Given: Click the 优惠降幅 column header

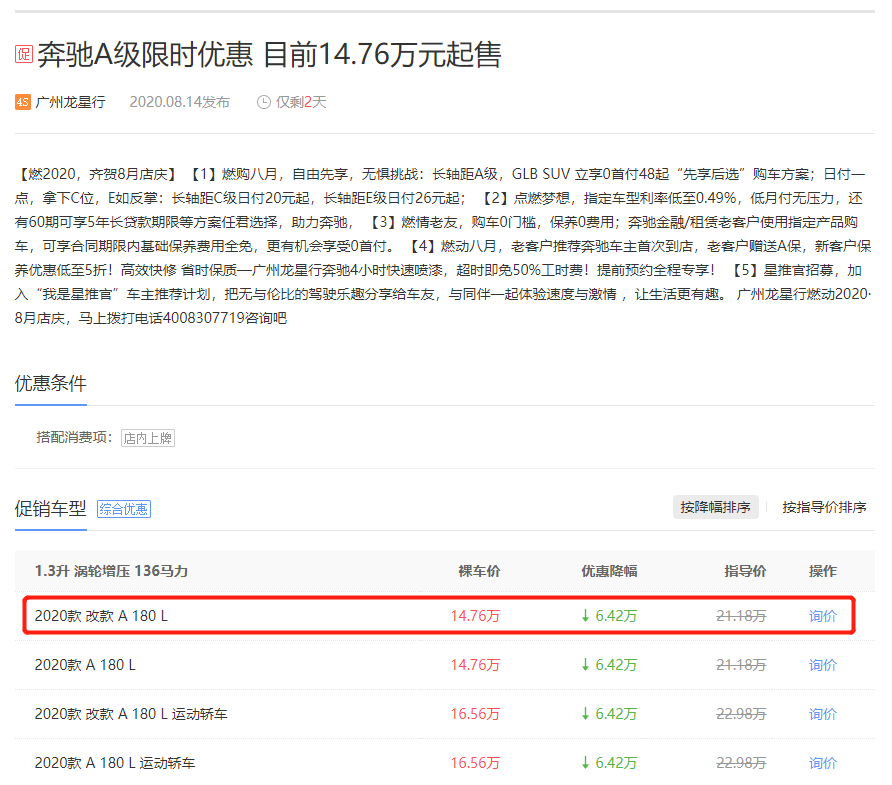Looking at the screenshot, I should tap(609, 571).
